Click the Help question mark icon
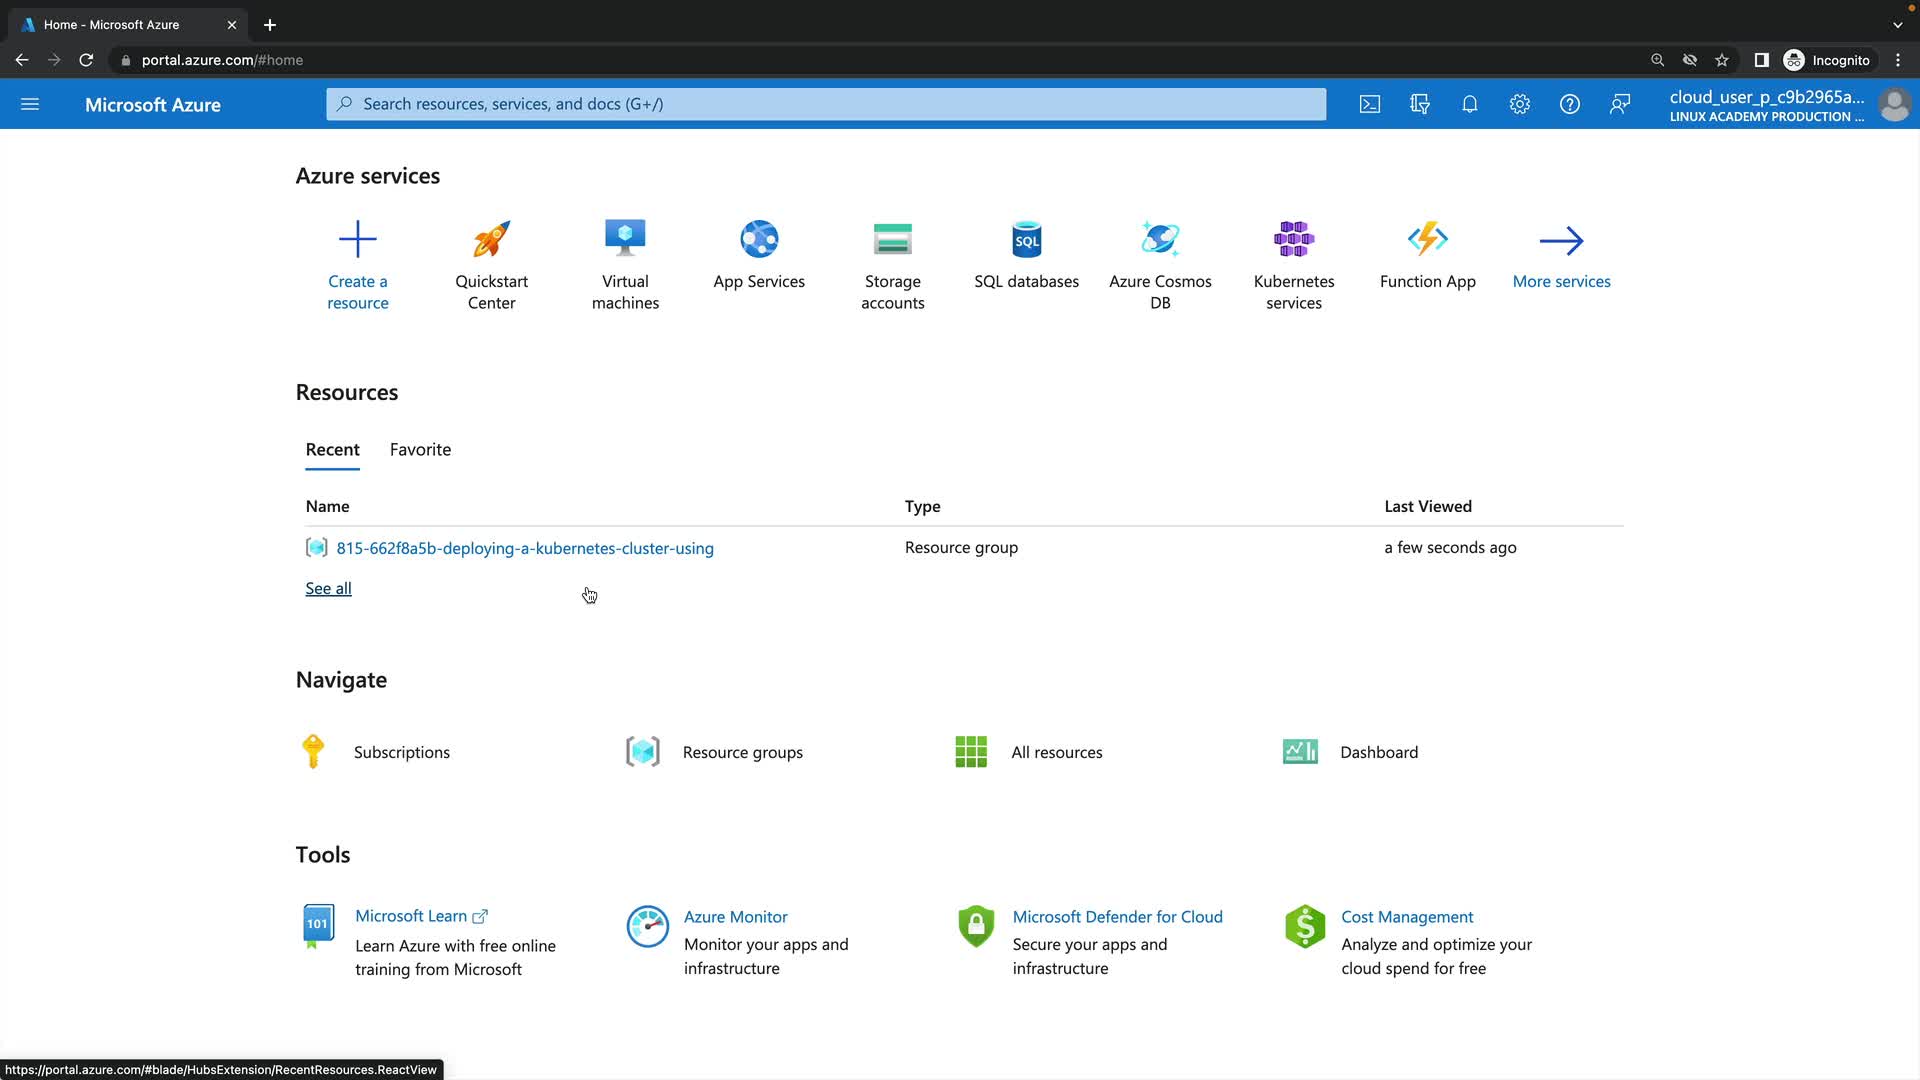The image size is (1920, 1080). [x=1570, y=104]
